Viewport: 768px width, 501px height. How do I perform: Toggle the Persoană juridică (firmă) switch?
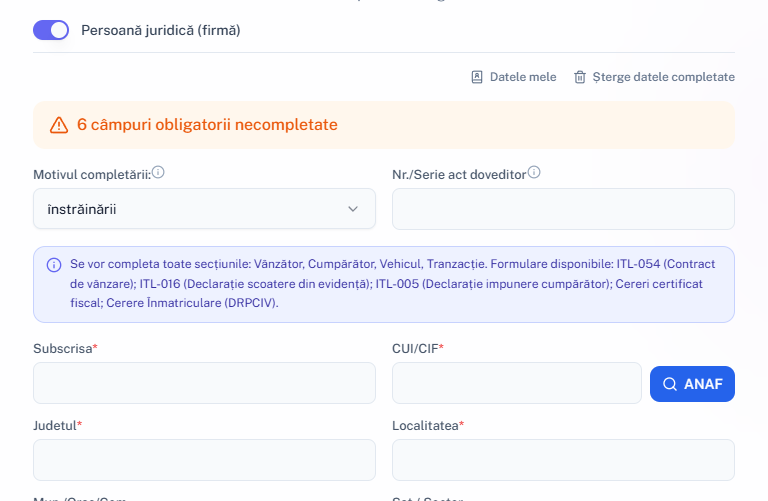click(51, 30)
